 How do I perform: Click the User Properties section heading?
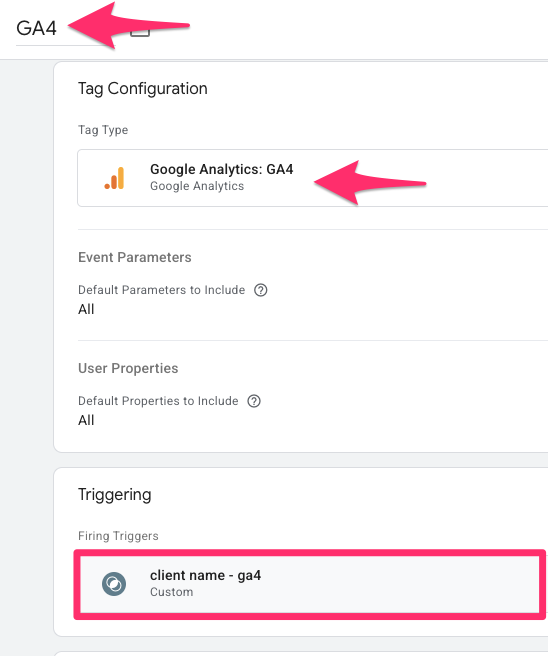pyautogui.click(x=128, y=368)
